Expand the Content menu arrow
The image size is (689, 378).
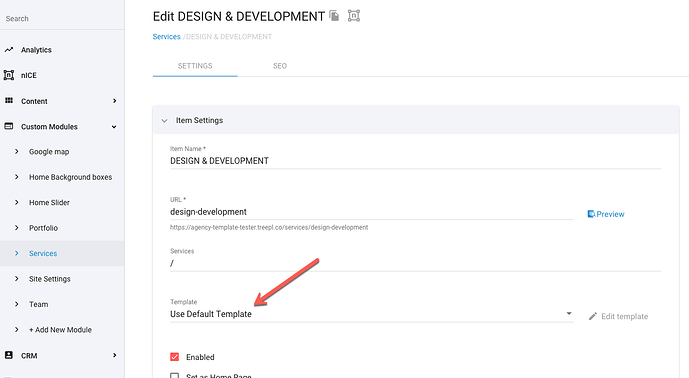point(114,101)
